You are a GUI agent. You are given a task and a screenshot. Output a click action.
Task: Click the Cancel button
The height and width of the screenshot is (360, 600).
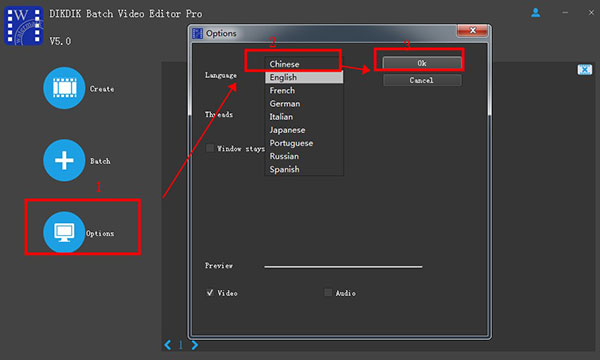tap(422, 80)
